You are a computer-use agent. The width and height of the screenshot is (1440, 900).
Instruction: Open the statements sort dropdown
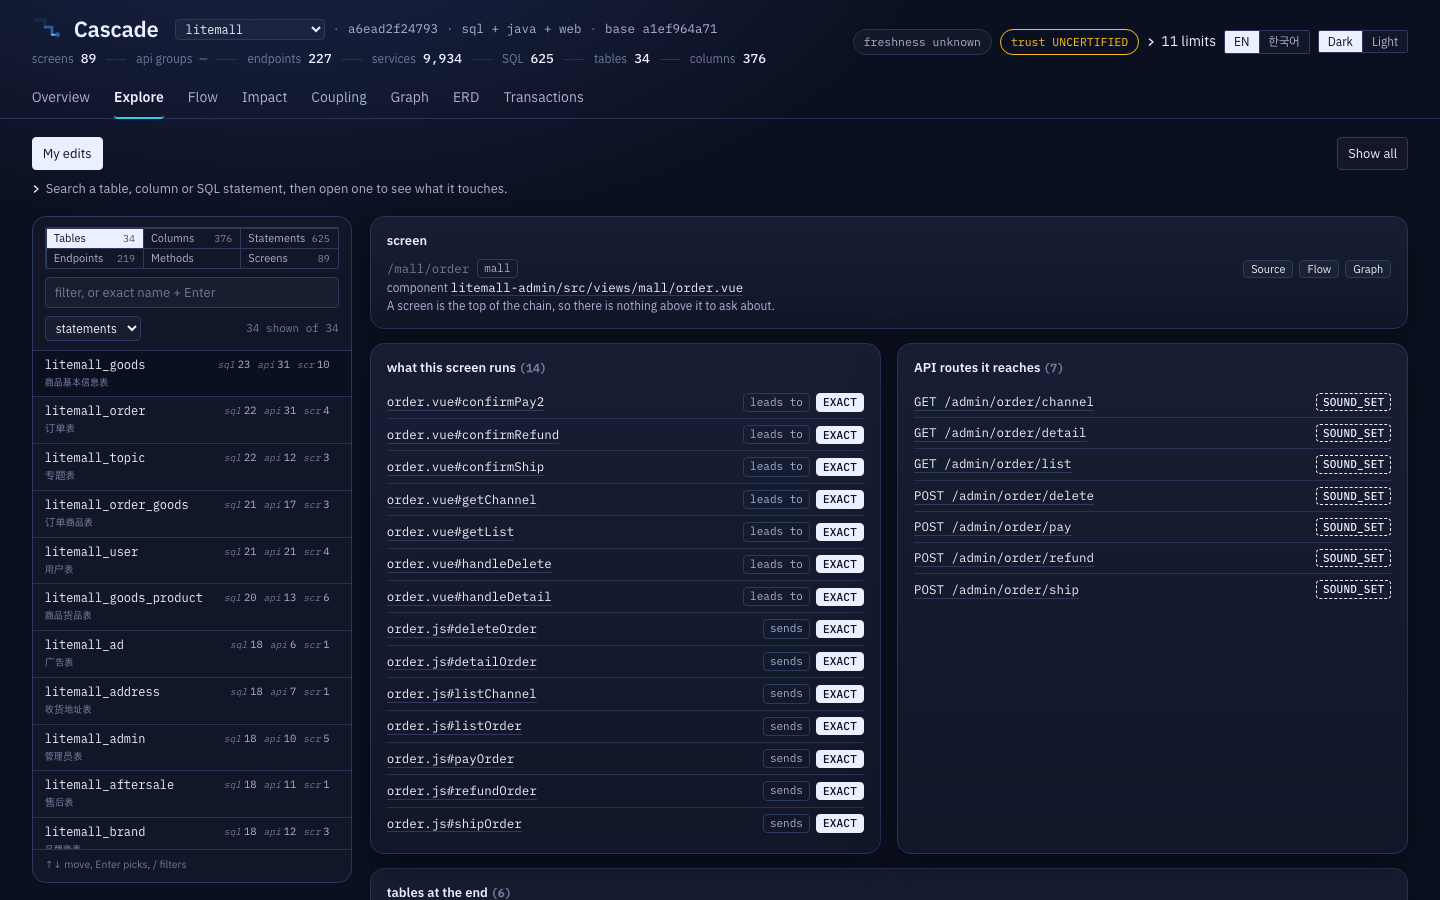coord(93,328)
